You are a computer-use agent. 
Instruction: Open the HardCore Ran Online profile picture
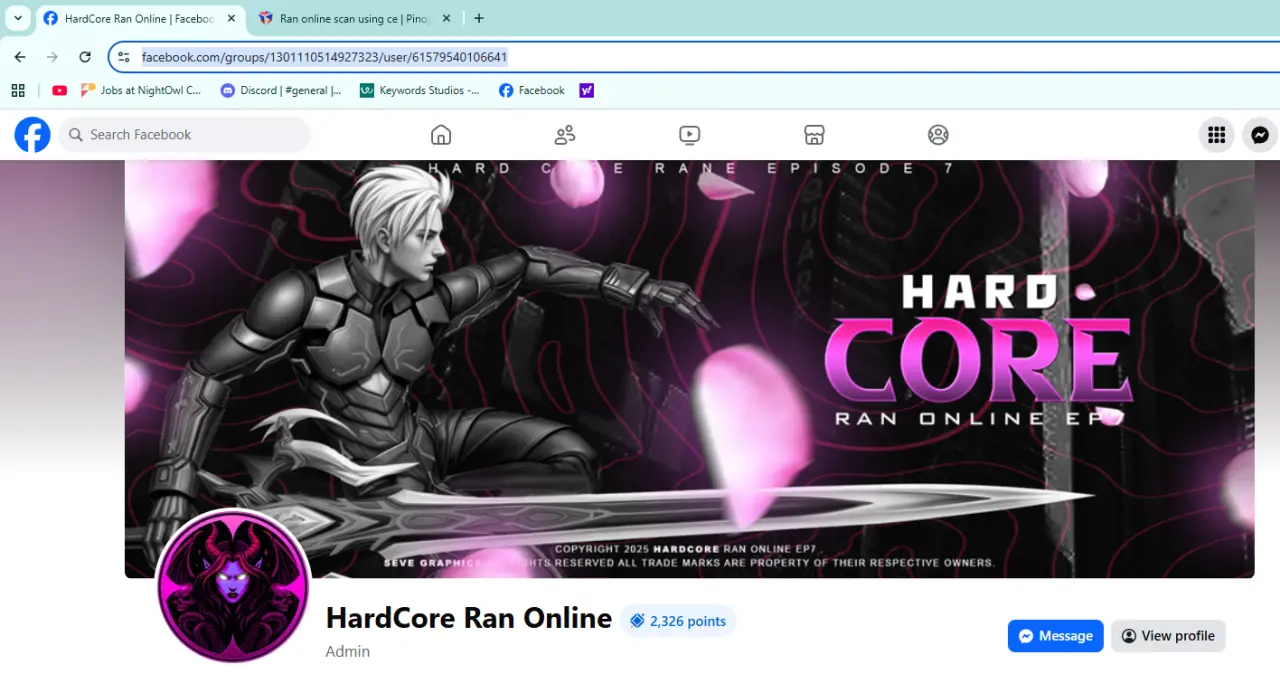pyautogui.click(x=234, y=586)
